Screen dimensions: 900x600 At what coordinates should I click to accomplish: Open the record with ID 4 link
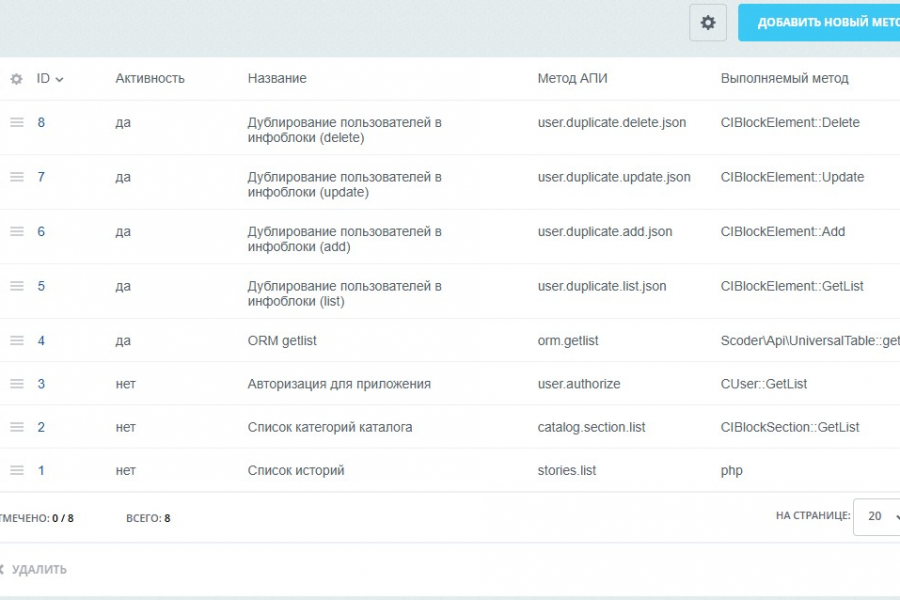[41, 340]
